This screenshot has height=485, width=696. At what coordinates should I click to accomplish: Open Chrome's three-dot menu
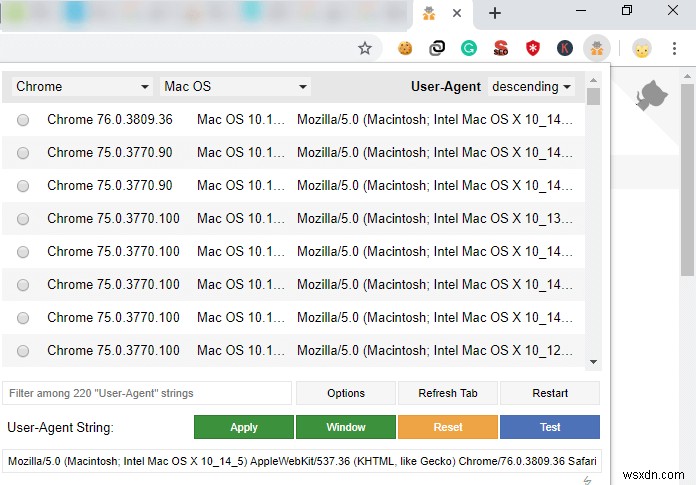pyautogui.click(x=674, y=48)
